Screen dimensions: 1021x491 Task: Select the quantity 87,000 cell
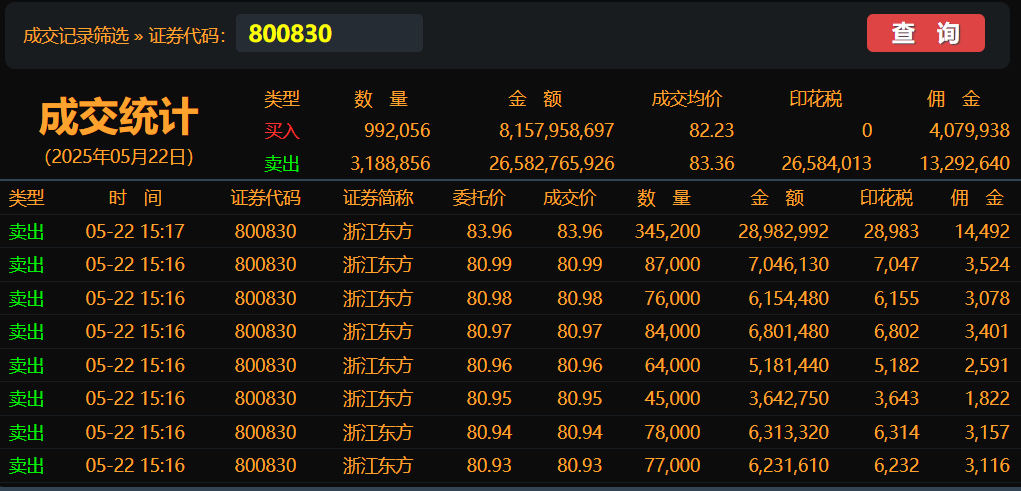click(x=673, y=264)
